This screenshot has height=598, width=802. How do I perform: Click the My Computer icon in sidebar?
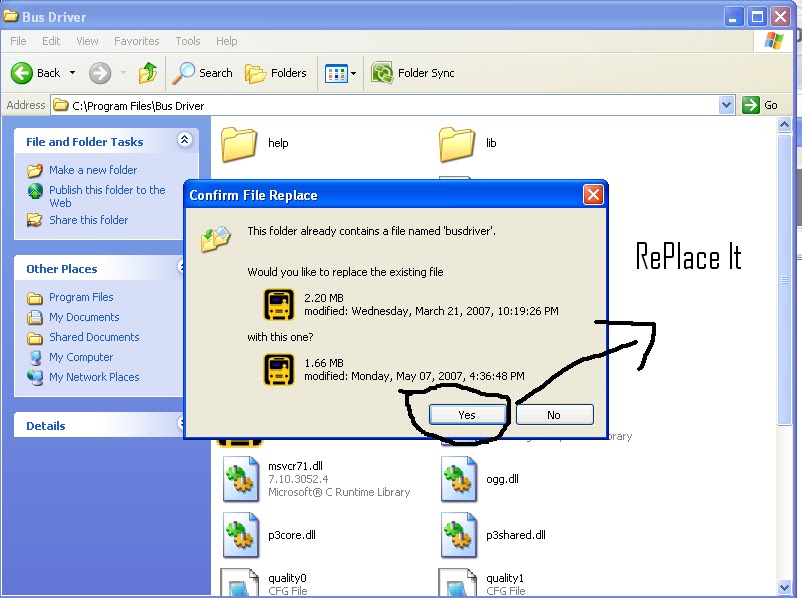click(35, 357)
